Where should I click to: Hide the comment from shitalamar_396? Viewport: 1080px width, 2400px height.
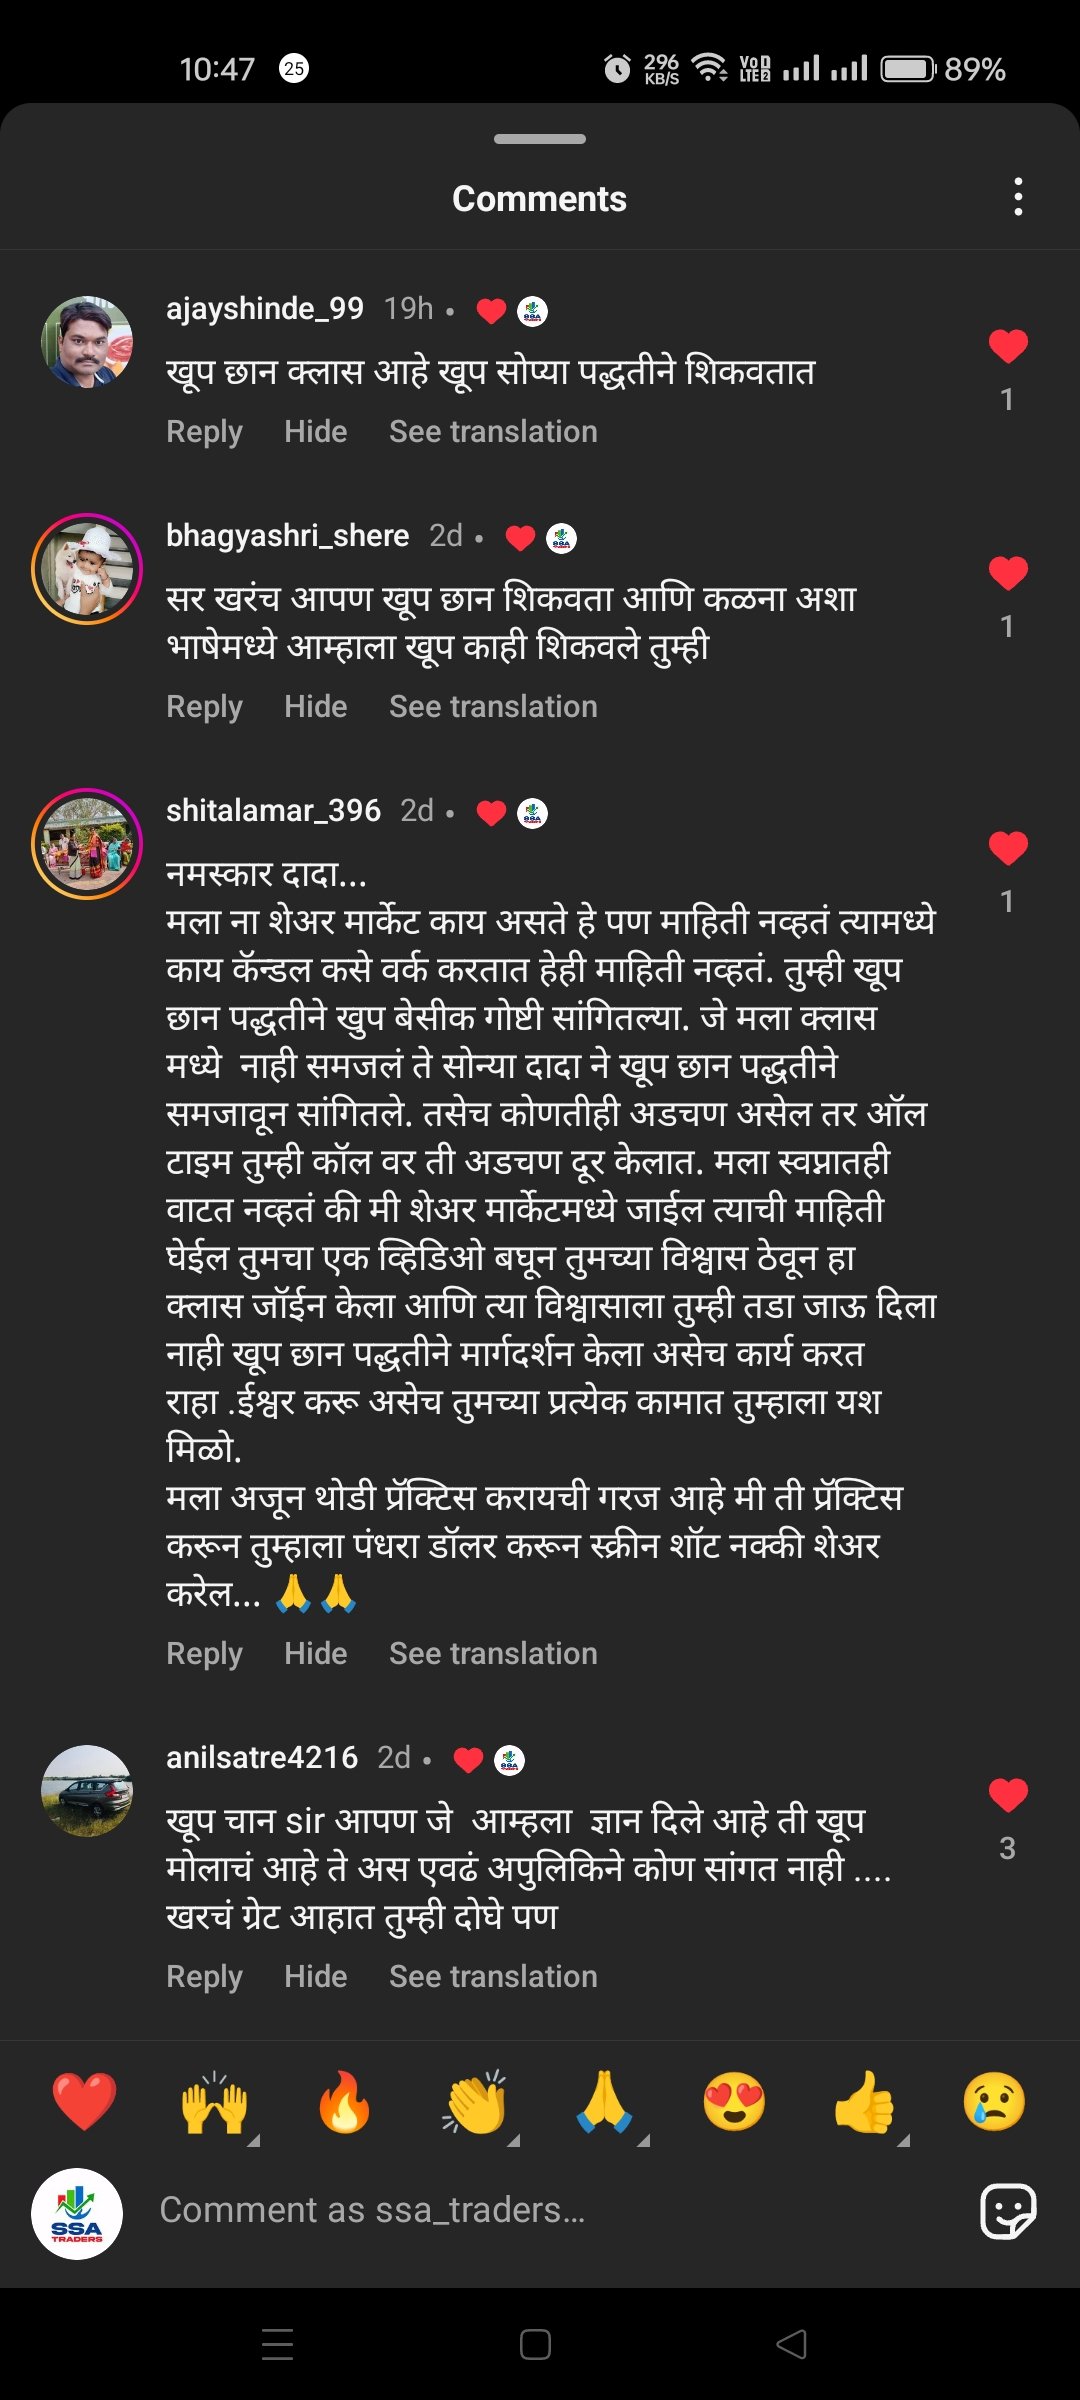tap(315, 1653)
